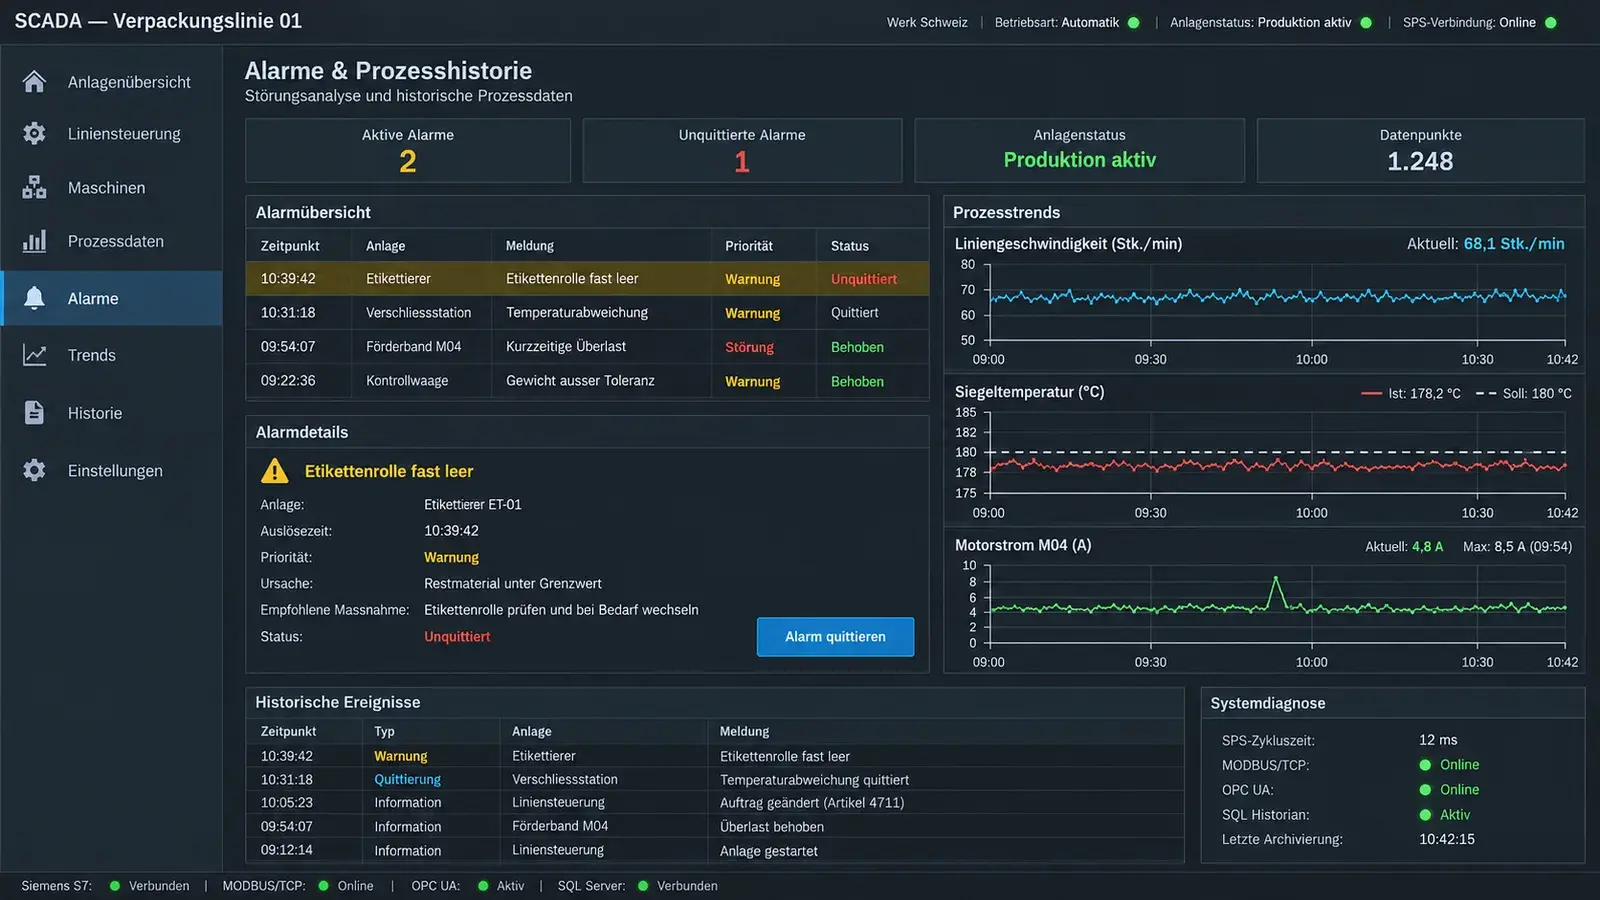Click MODBUS/TCP green dot in Systemdiagnose

tap(1425, 765)
